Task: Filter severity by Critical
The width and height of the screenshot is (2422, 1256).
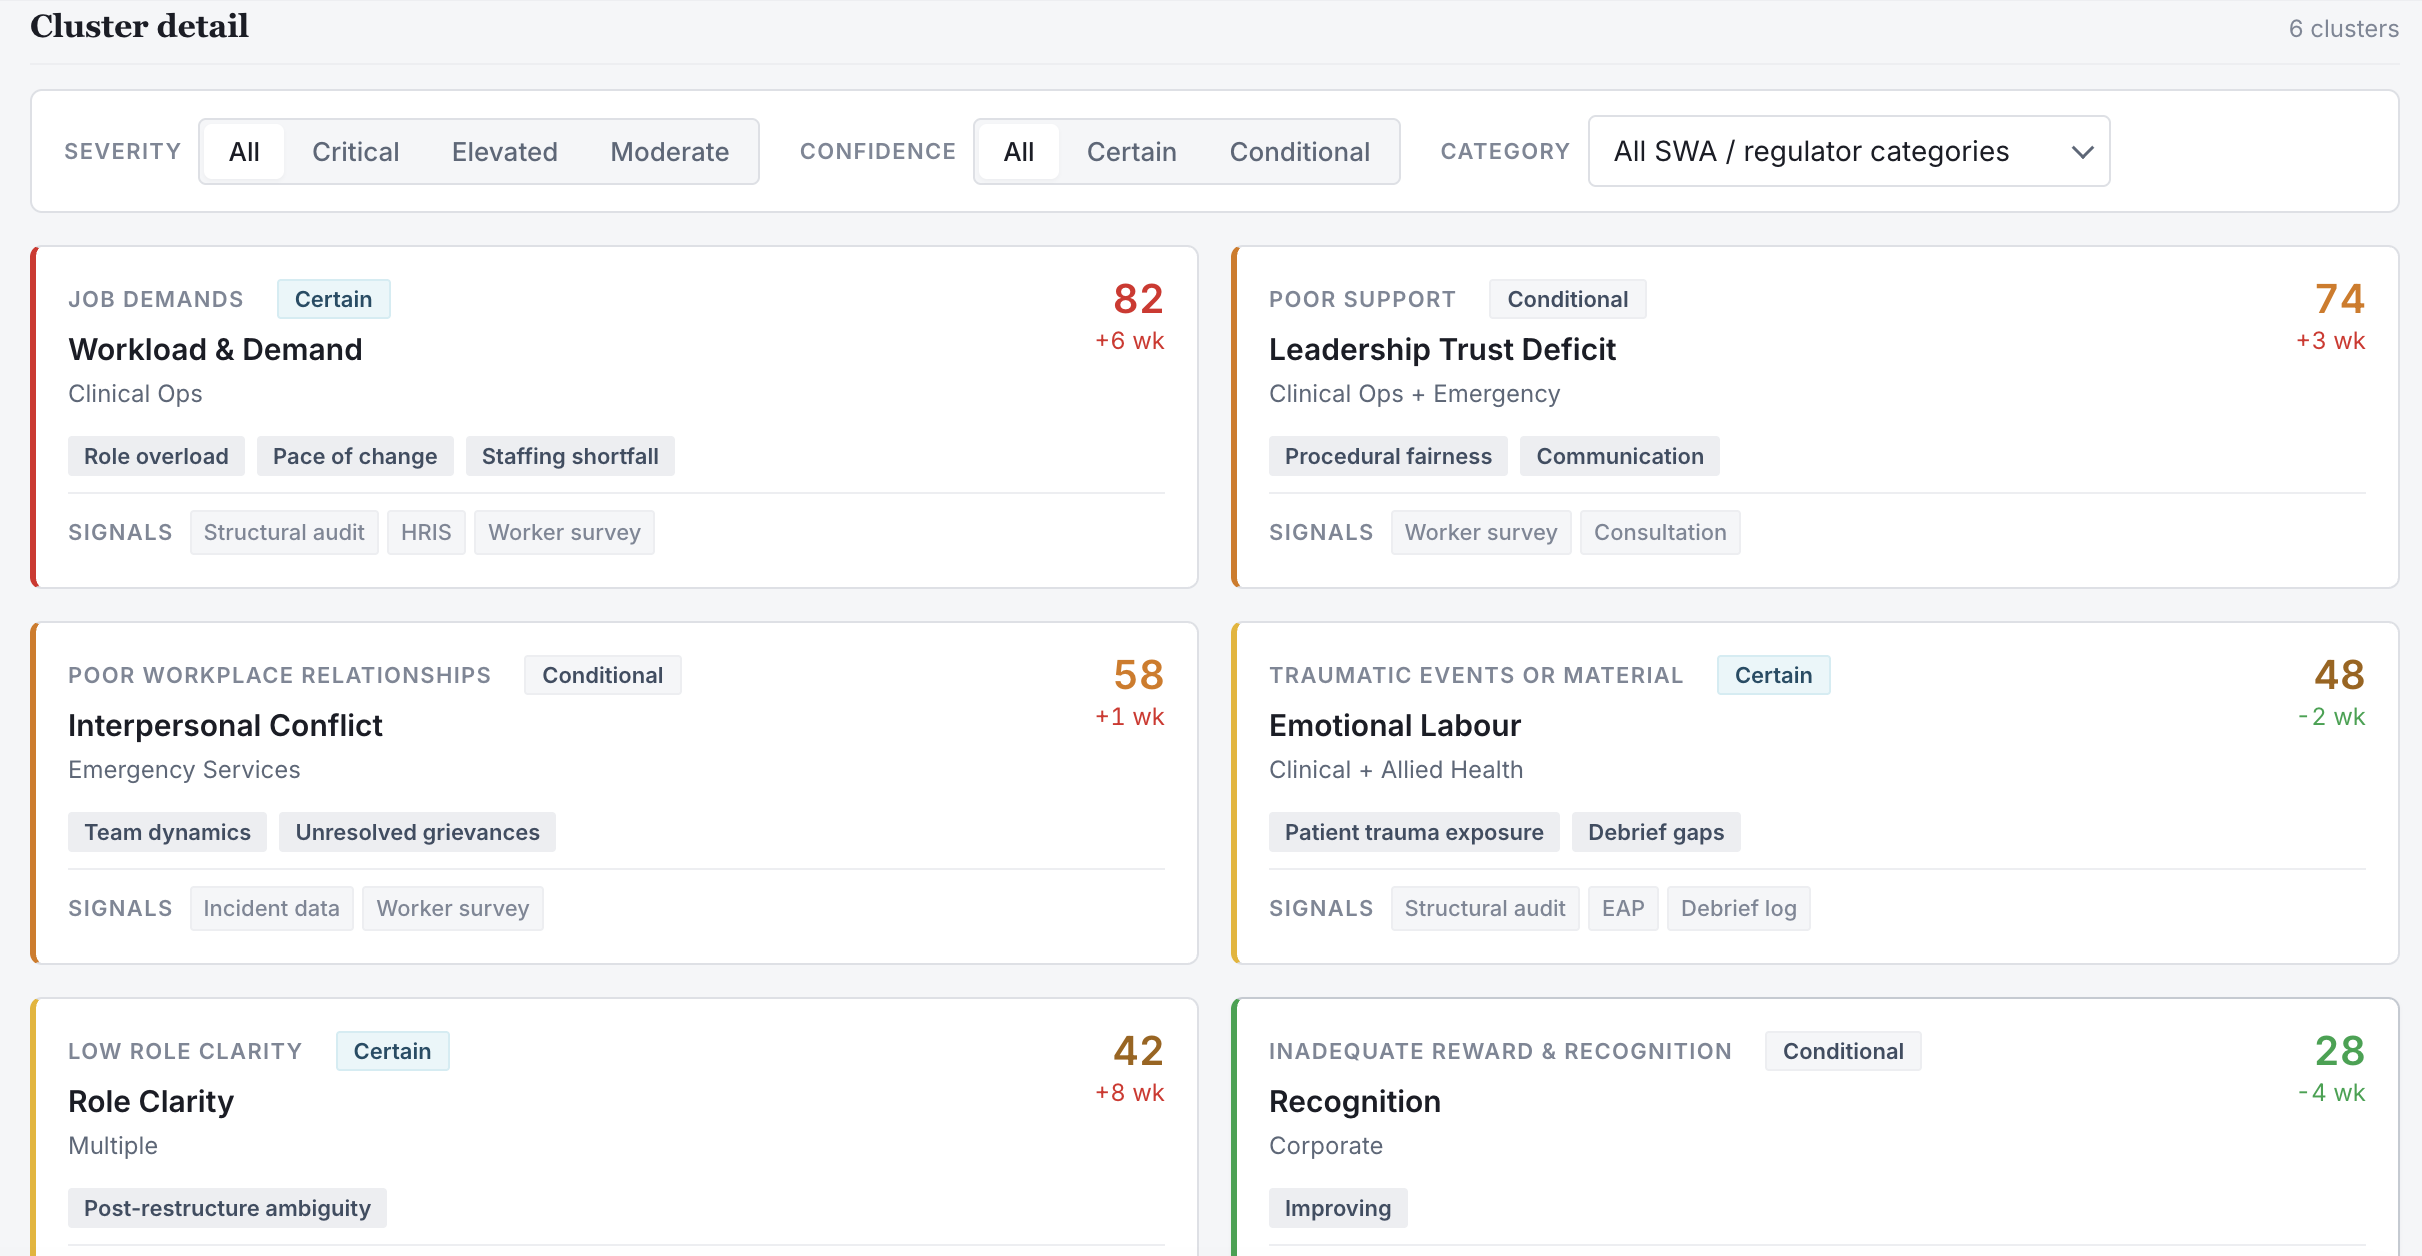Action: (355, 151)
